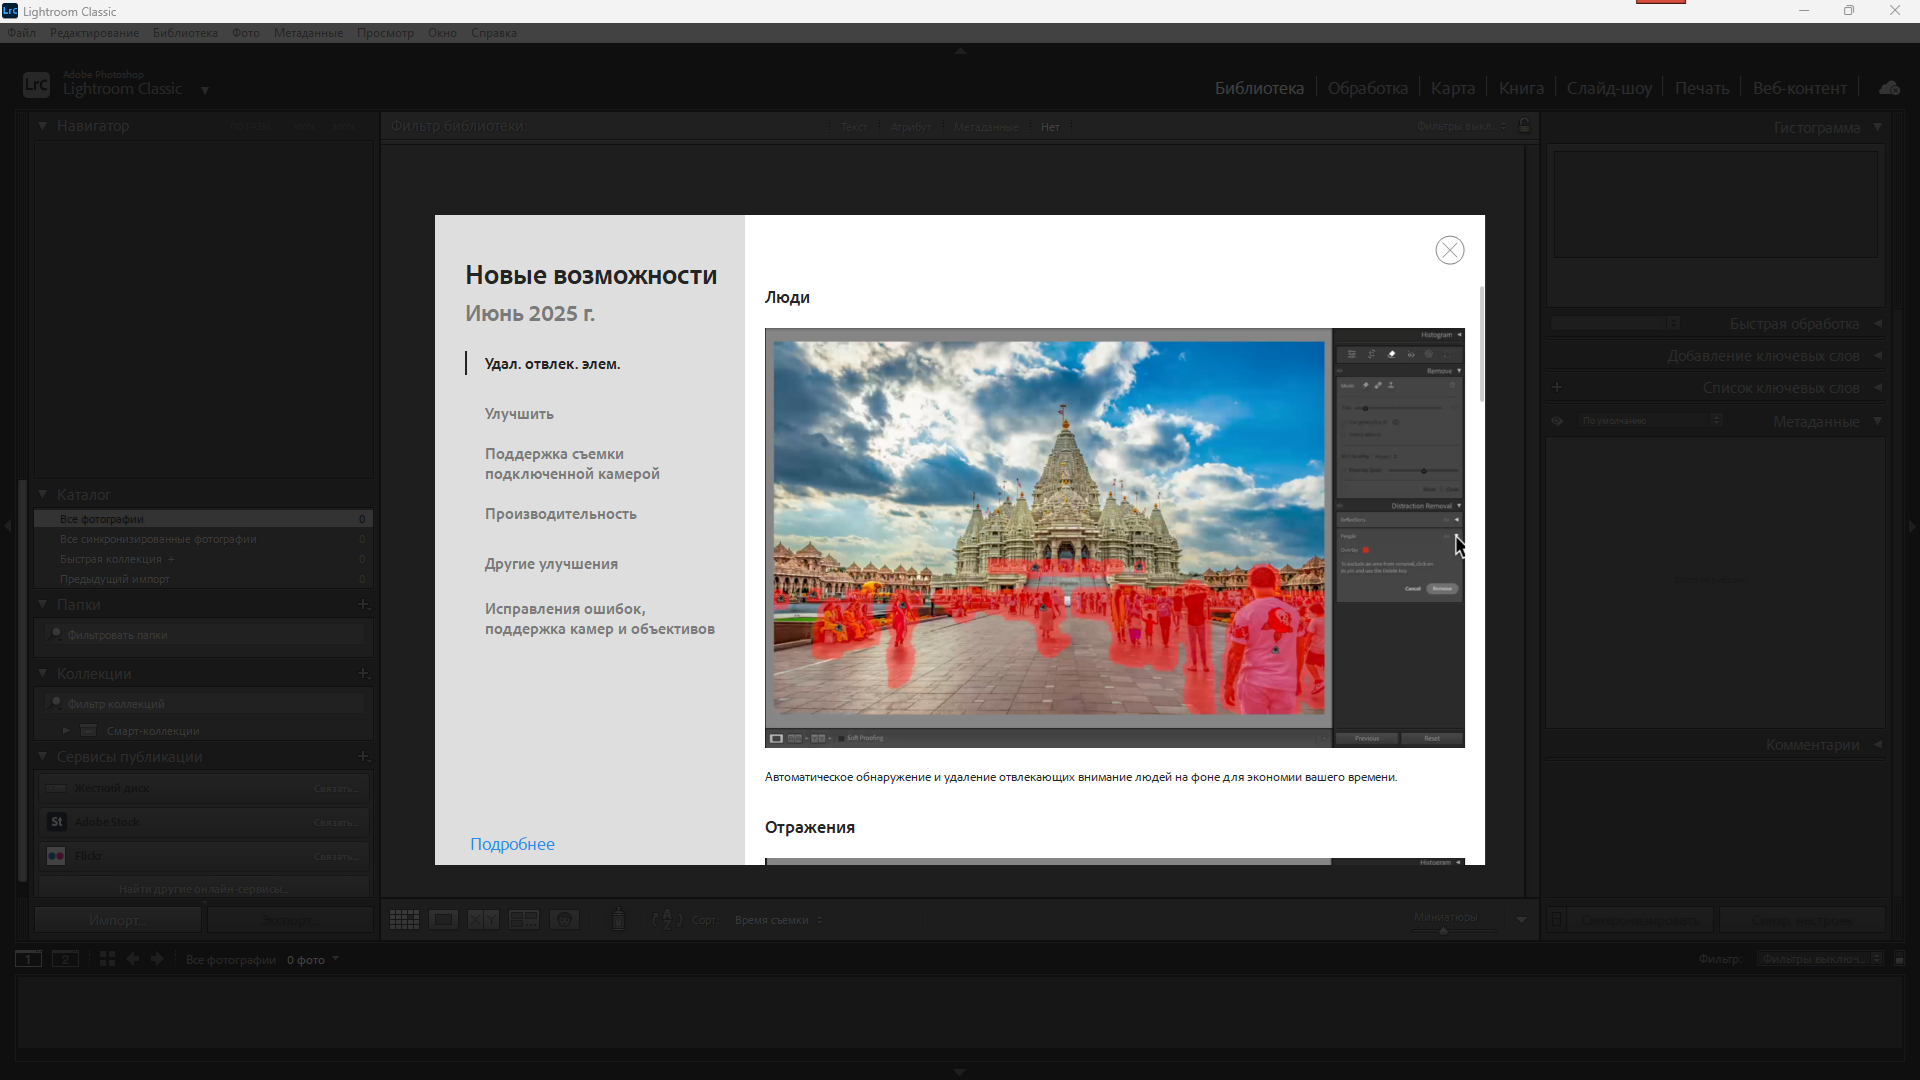Select 'Предыдущий импорт' catalog row
Image resolution: width=1920 pixels, height=1080 pixels.
204,579
